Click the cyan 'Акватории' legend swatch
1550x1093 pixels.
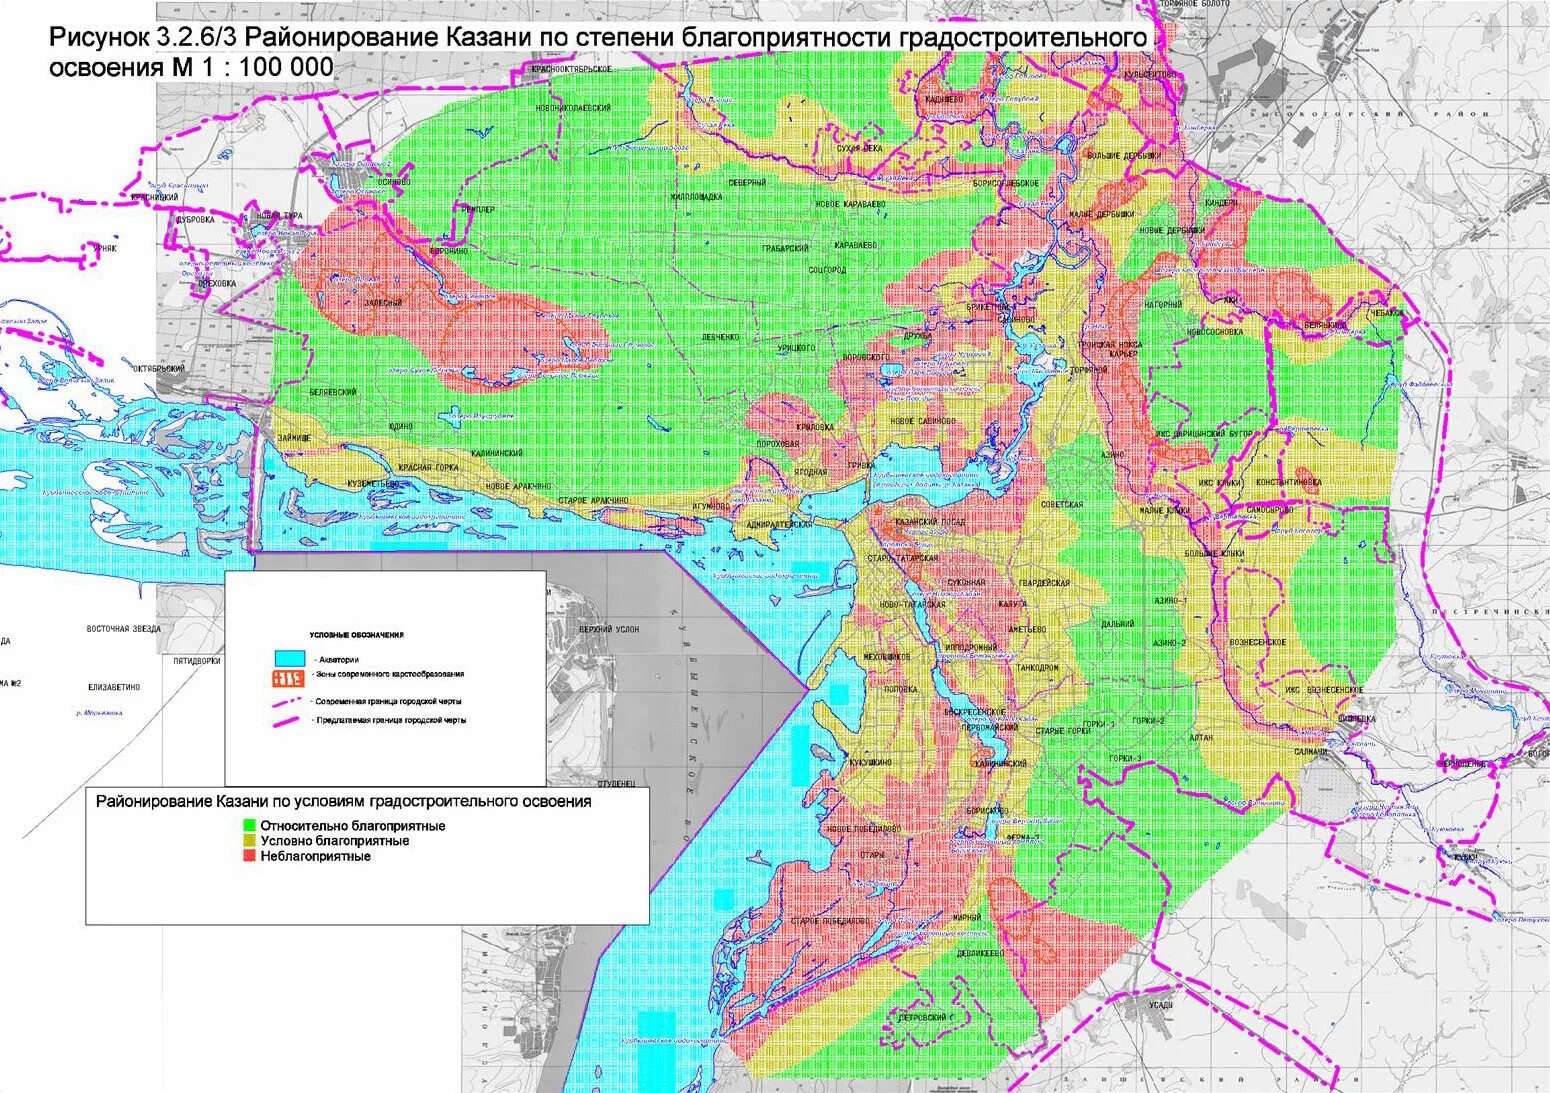tap(290, 659)
